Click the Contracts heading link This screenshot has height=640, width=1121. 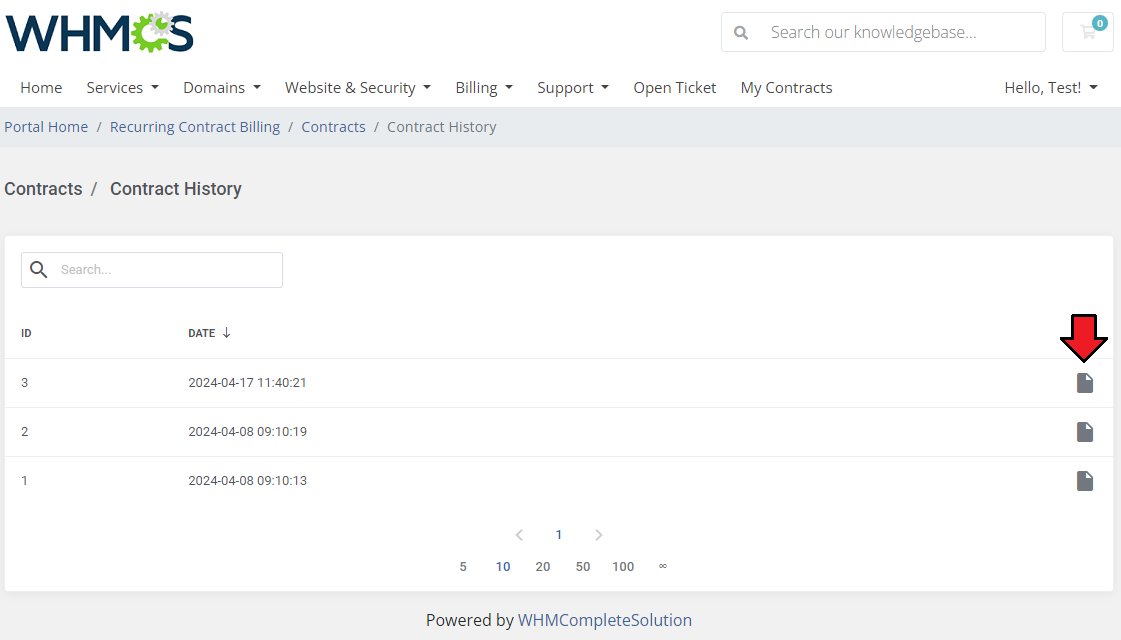(x=43, y=189)
